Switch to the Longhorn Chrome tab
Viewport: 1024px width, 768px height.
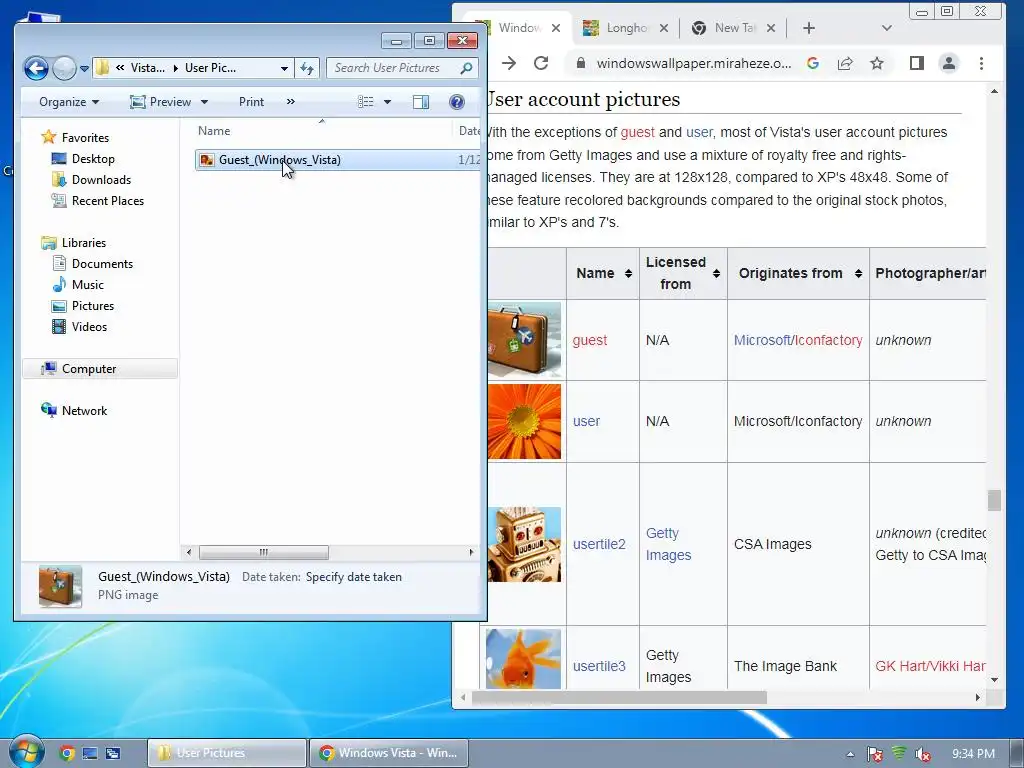point(626,28)
